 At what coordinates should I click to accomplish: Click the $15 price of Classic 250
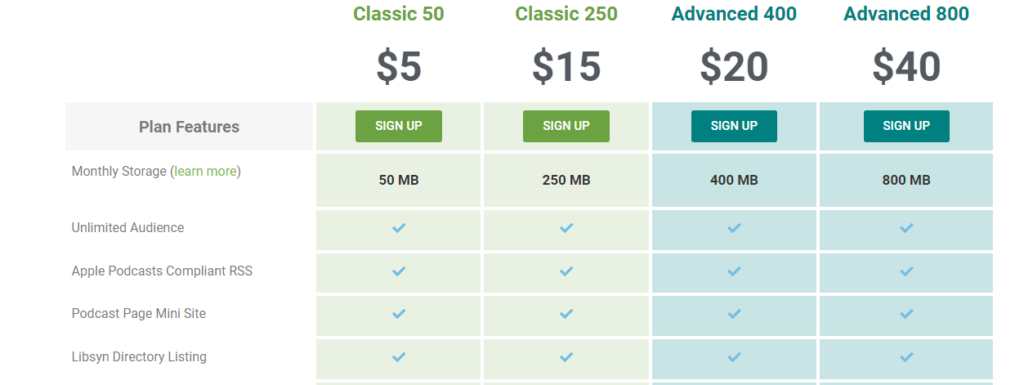click(x=566, y=67)
